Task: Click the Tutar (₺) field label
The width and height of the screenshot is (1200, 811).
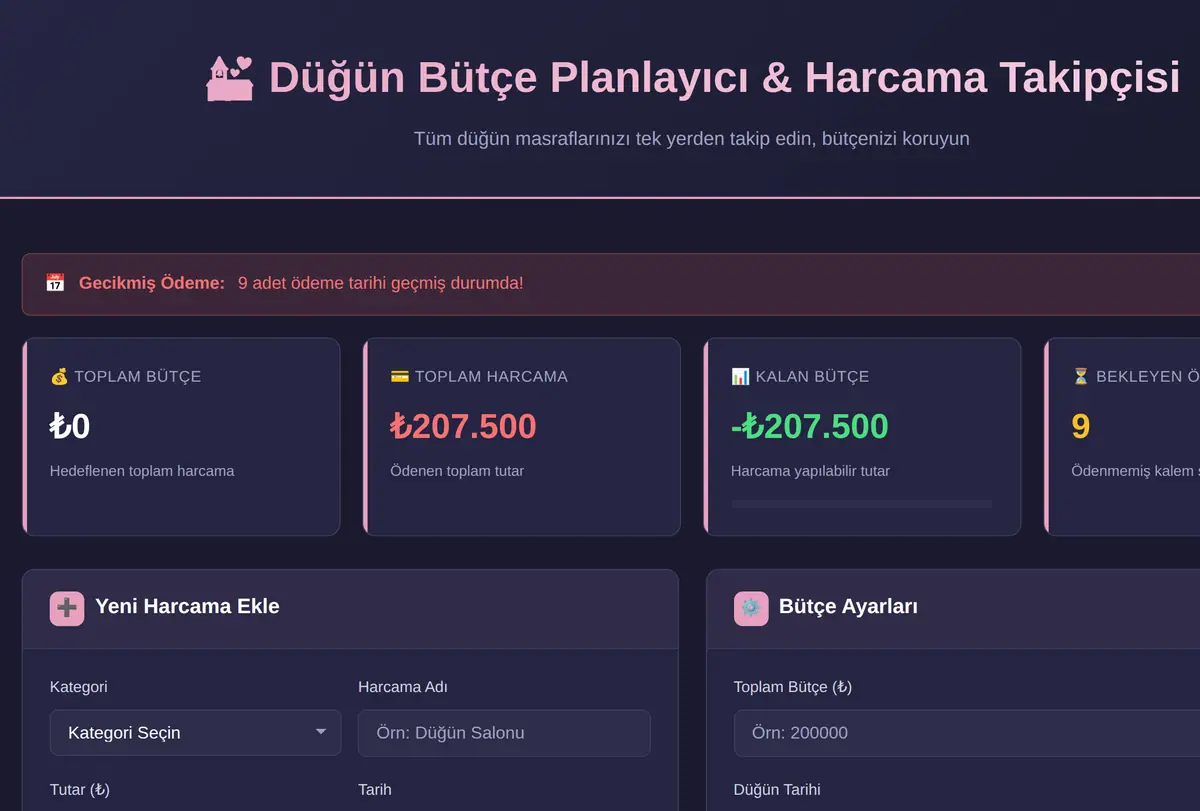Action: coord(80,790)
